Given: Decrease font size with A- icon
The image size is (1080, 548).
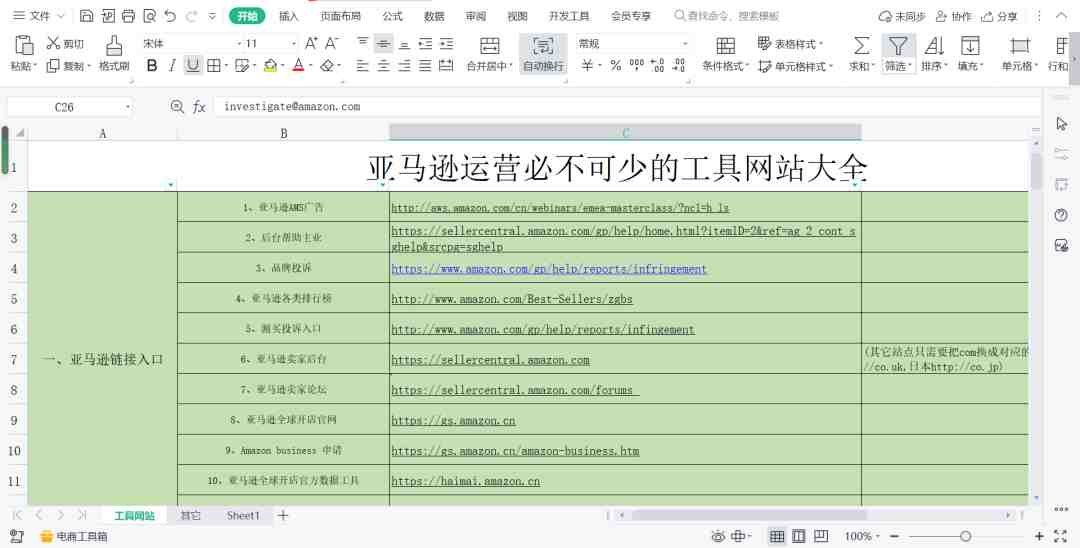Looking at the screenshot, I should pyautogui.click(x=332, y=43).
